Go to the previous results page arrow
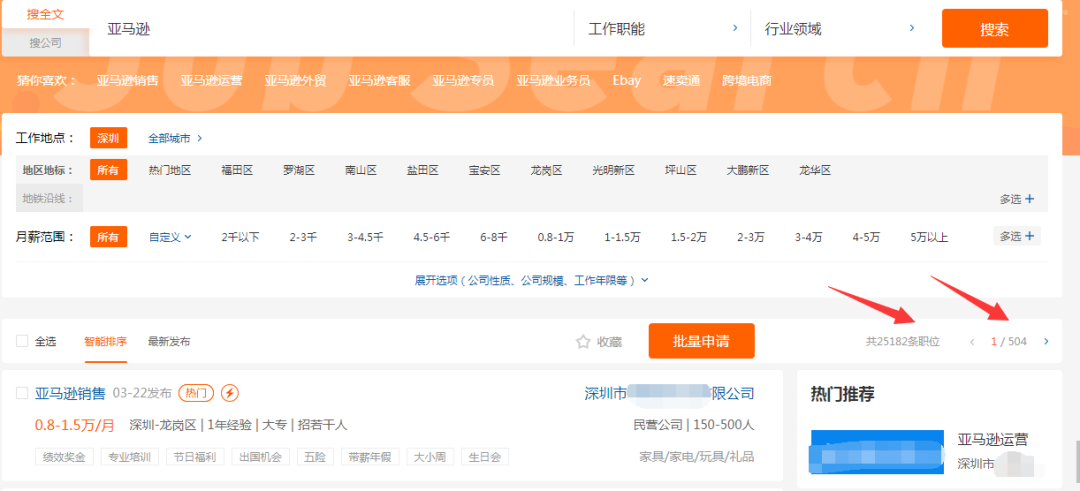This screenshot has height=491, width=1080. tap(972, 342)
